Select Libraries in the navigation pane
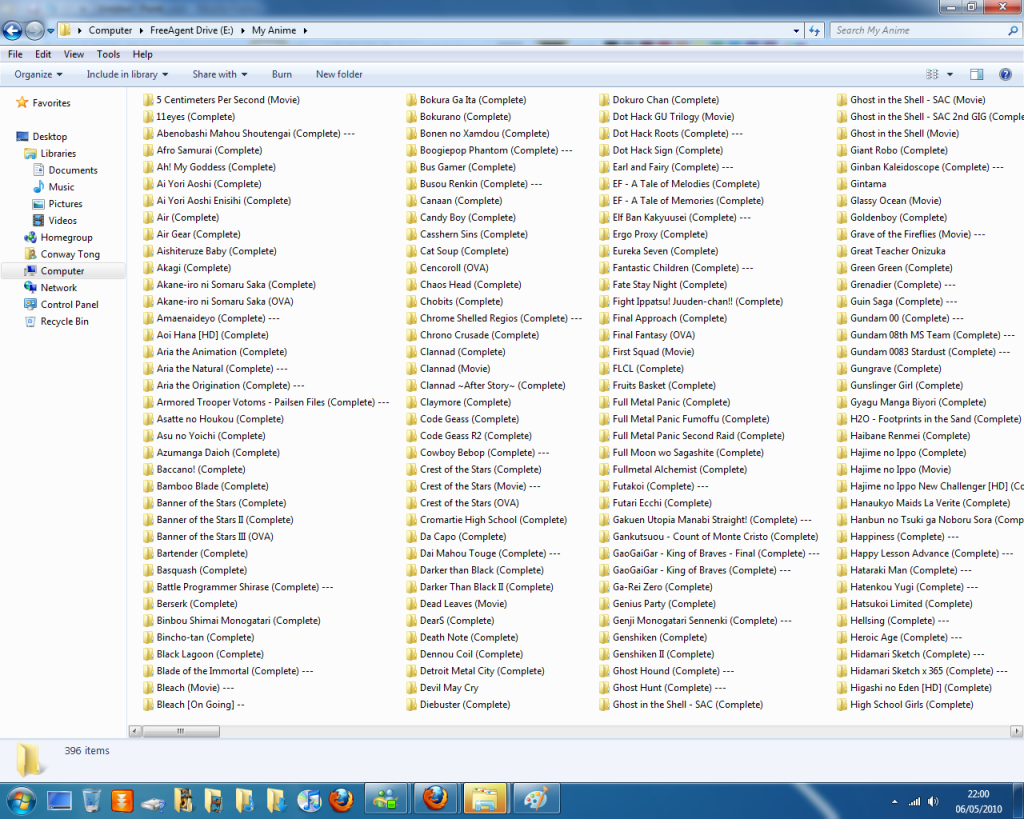1024x819 pixels. [x=50, y=153]
